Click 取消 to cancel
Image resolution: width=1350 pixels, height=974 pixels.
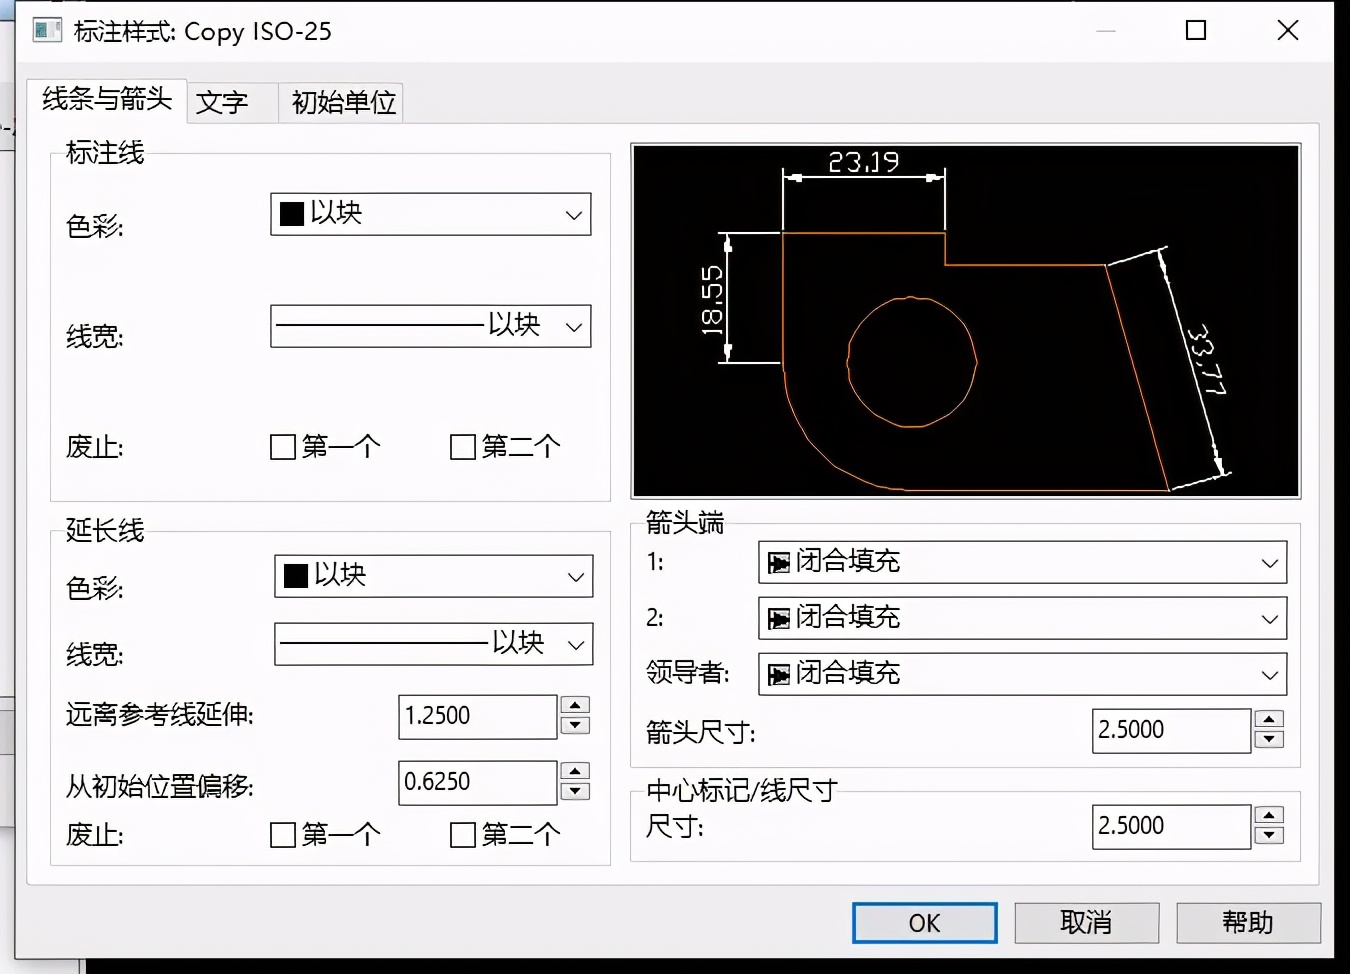pos(1087,923)
